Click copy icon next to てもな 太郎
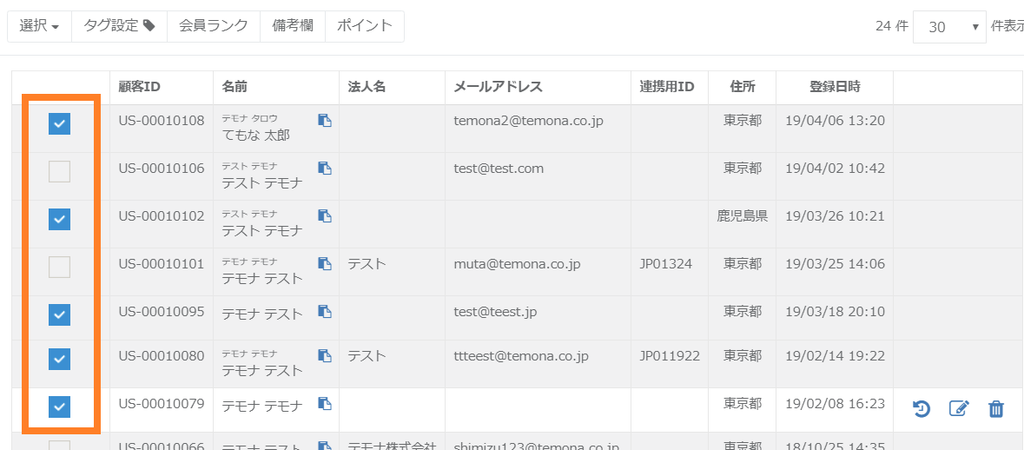This screenshot has width=1024, height=450. click(x=325, y=121)
